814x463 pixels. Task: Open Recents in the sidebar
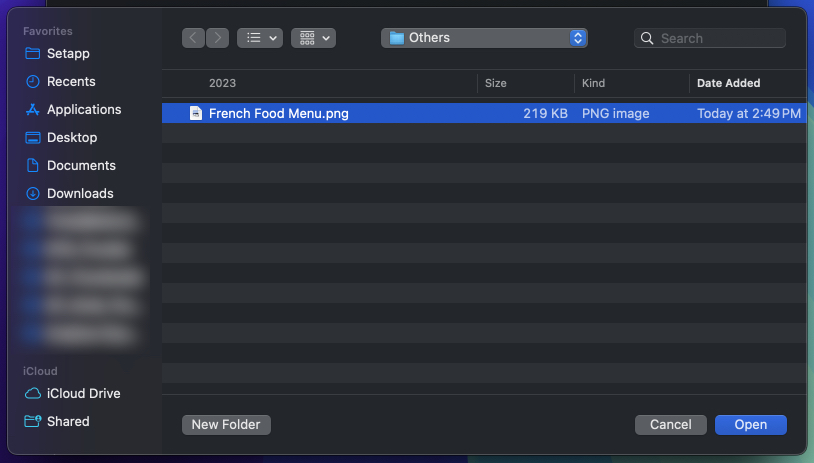(71, 81)
